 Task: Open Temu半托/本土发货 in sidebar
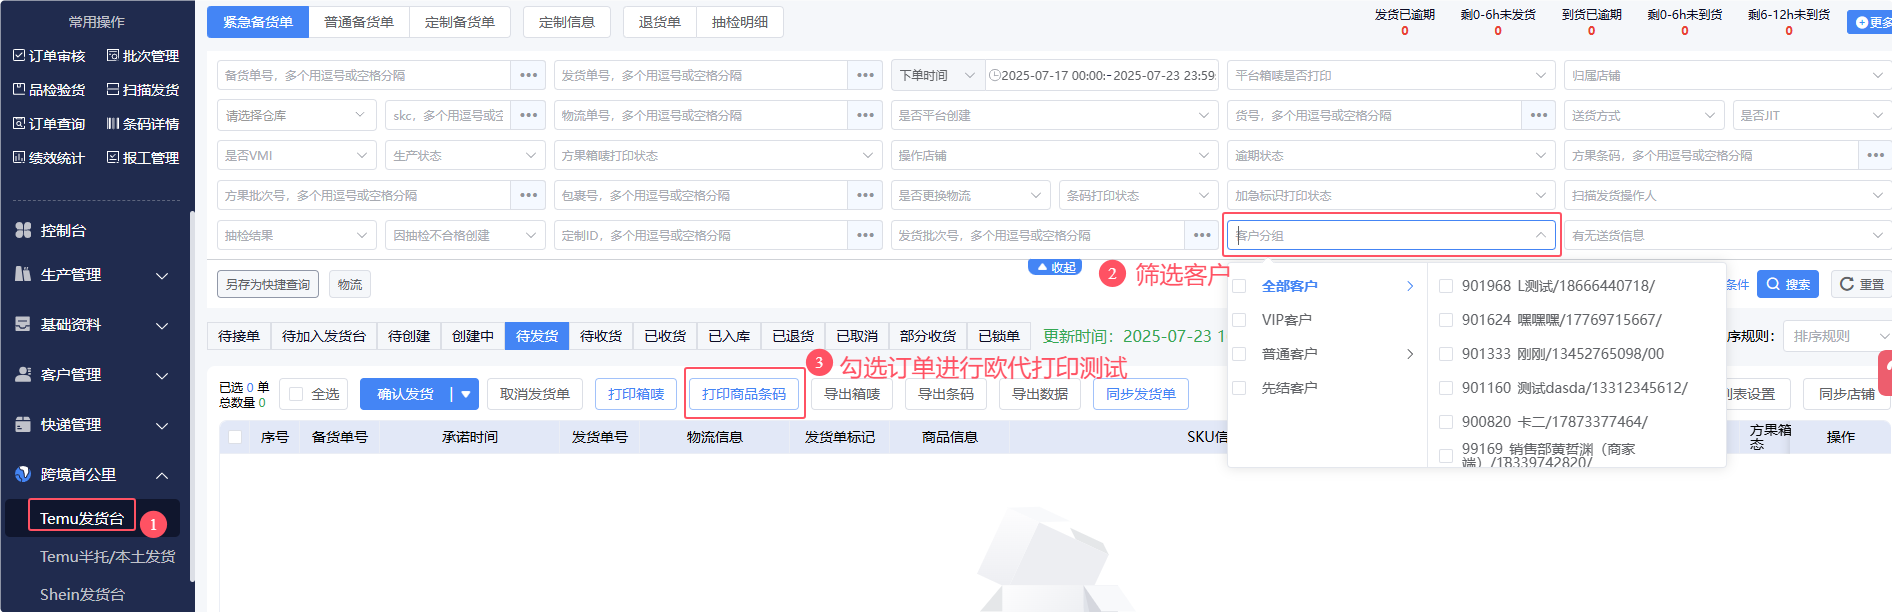[x=108, y=556]
